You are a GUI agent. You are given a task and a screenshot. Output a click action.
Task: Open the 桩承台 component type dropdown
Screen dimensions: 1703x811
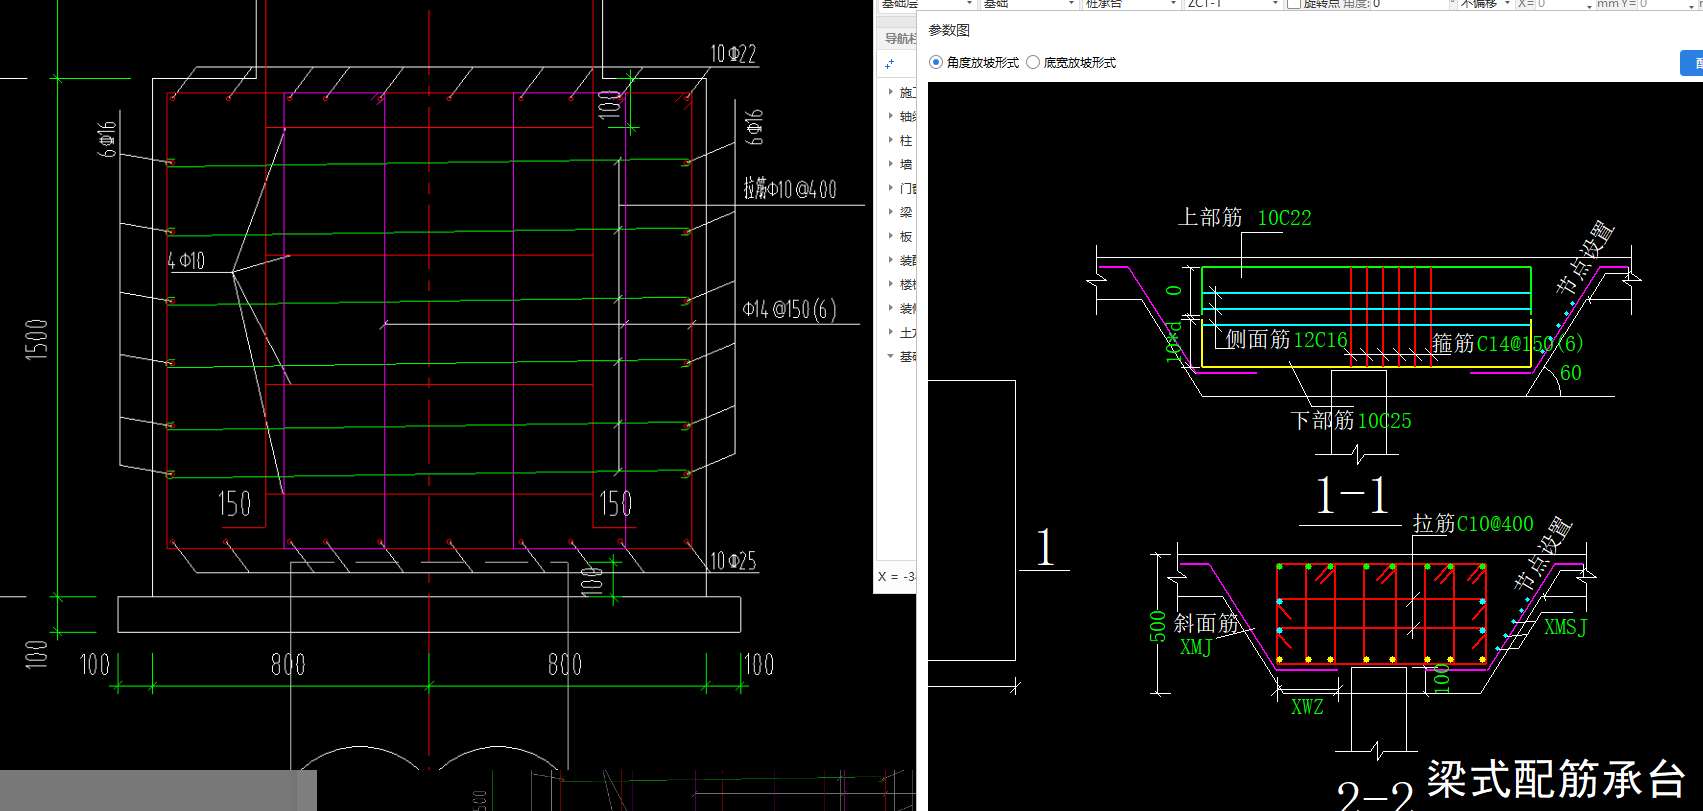(1131, 4)
